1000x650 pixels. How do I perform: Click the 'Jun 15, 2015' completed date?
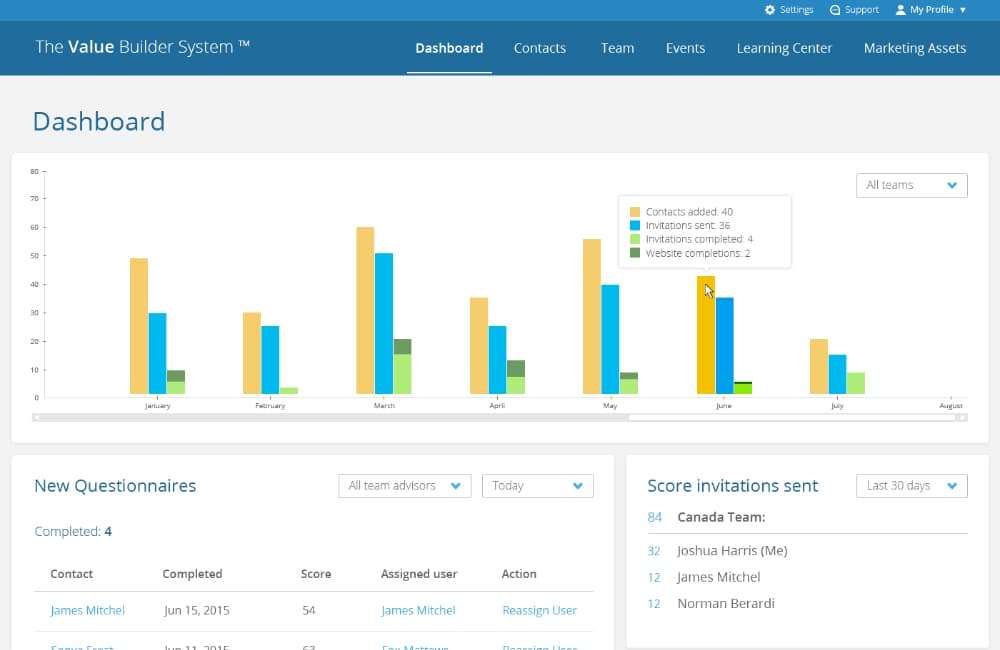click(x=196, y=610)
